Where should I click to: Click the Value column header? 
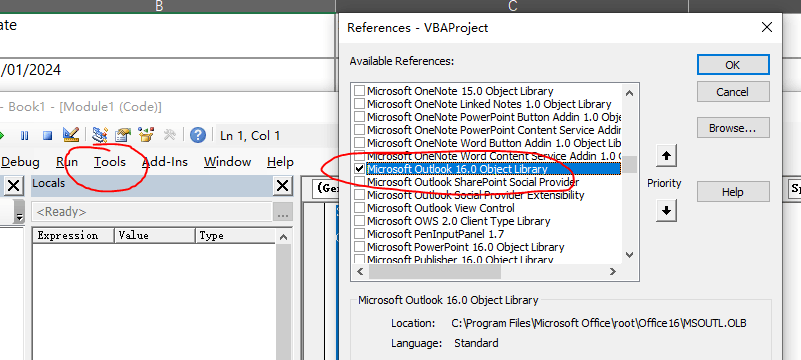tap(154, 235)
